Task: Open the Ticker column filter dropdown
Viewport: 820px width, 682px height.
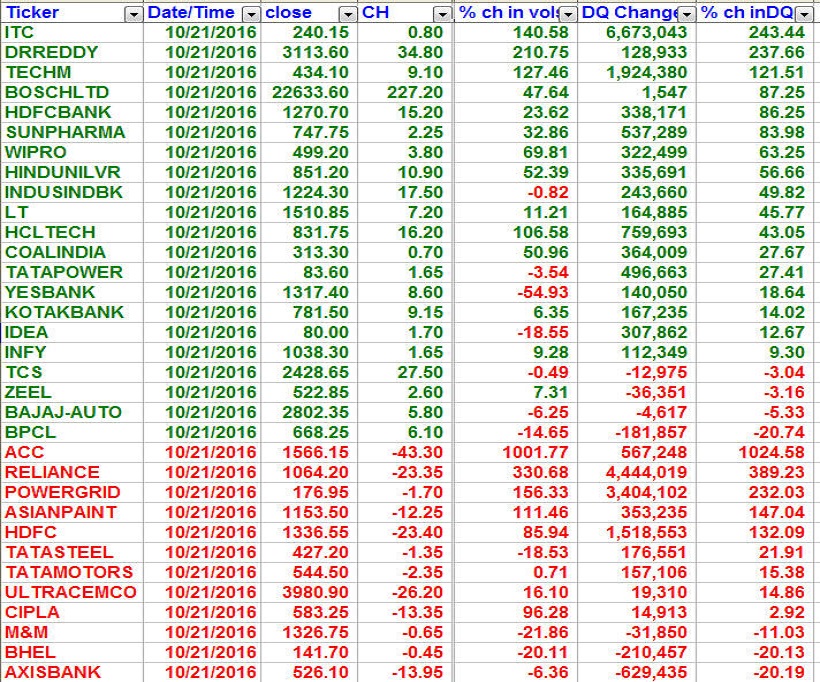Action: coord(133,14)
